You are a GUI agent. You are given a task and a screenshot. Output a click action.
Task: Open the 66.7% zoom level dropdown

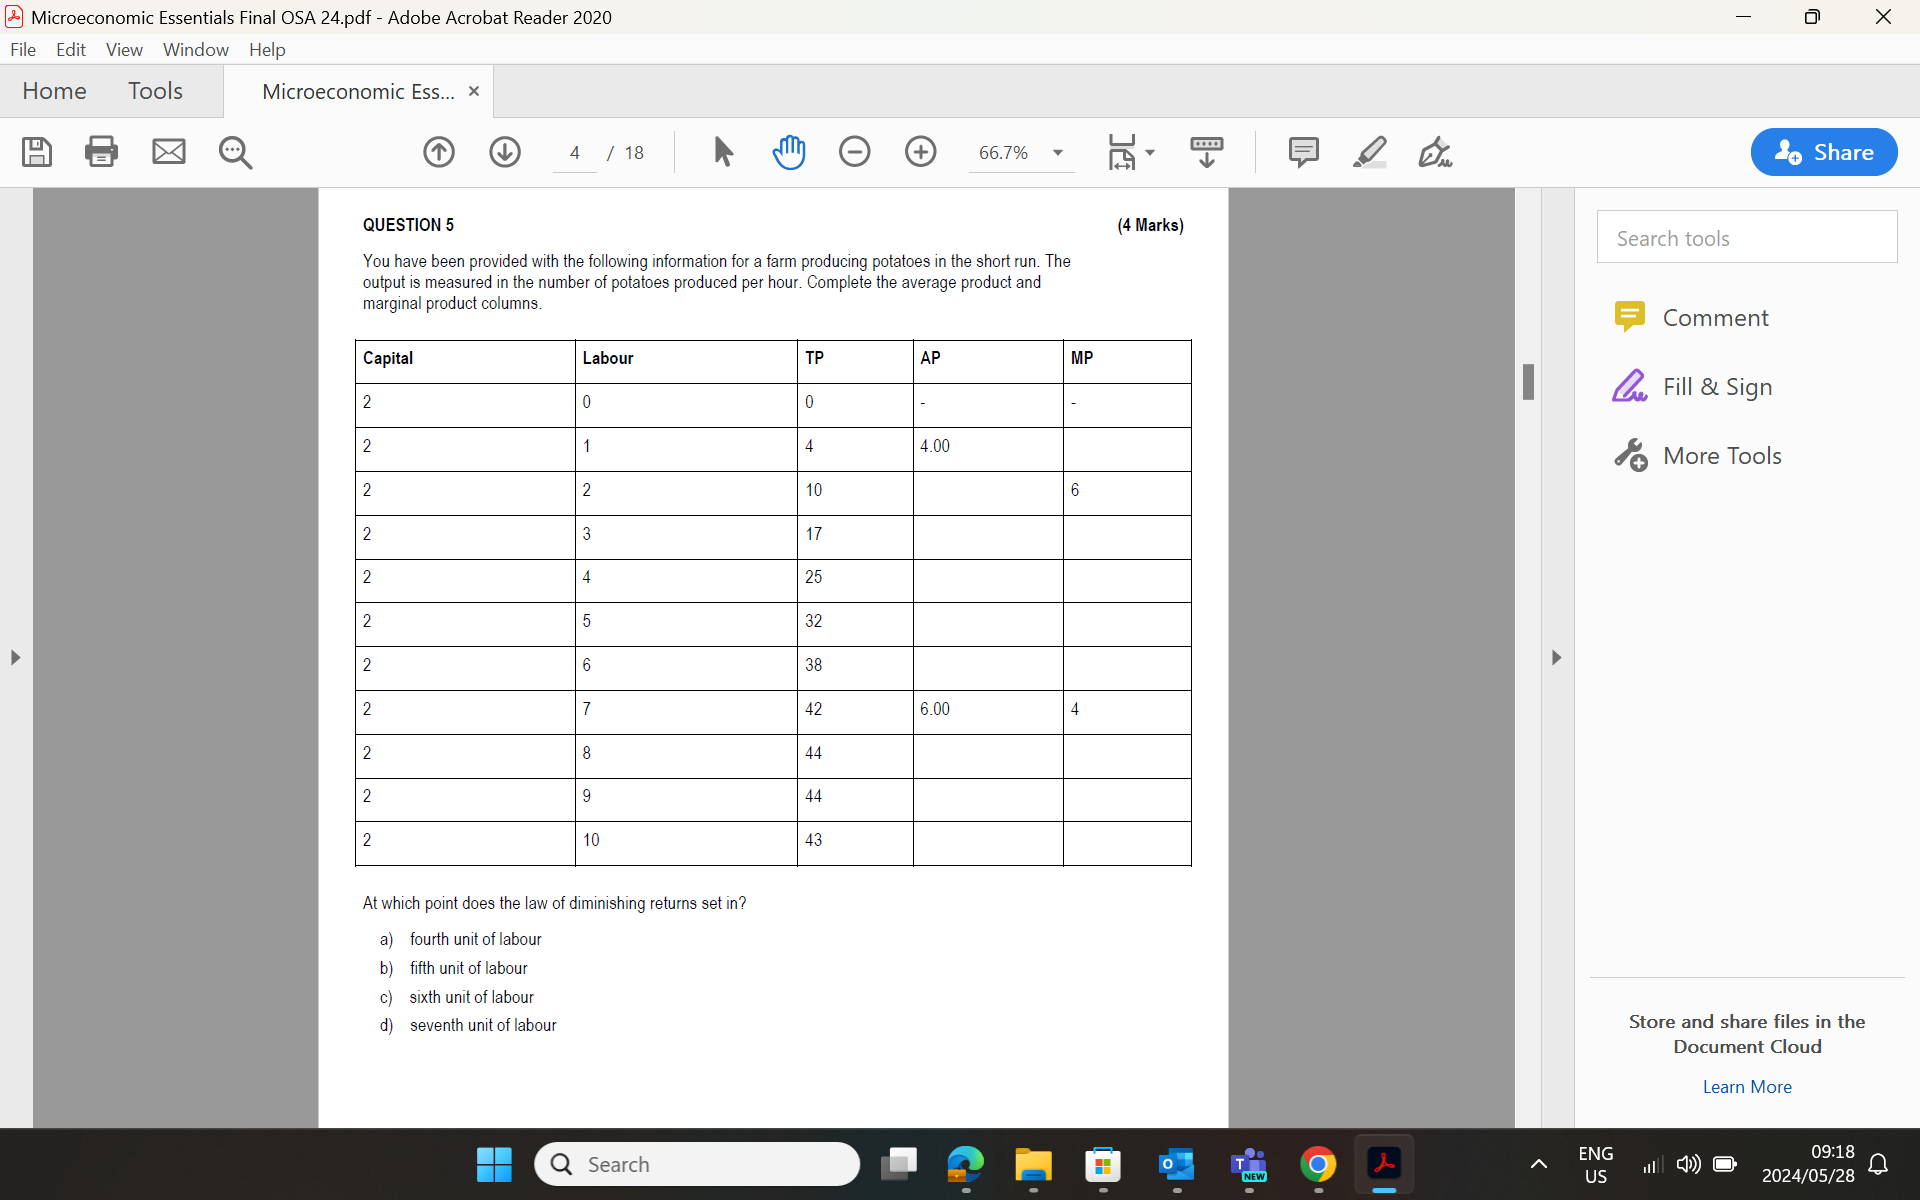click(x=1057, y=153)
